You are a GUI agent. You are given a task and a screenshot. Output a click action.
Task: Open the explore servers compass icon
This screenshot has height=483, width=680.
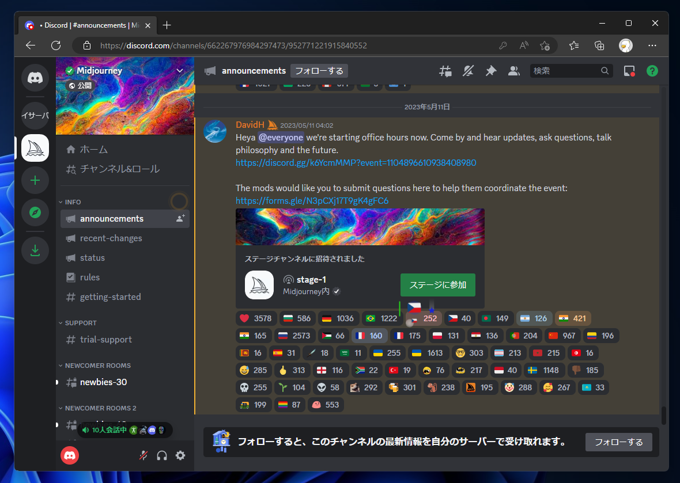pos(35,212)
